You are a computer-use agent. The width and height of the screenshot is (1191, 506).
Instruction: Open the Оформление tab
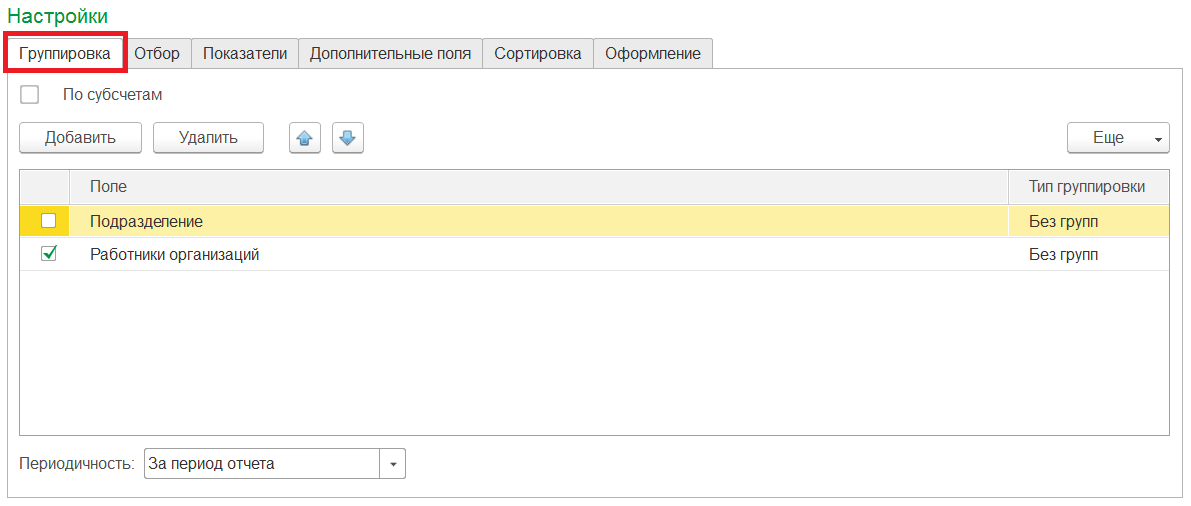[652, 54]
